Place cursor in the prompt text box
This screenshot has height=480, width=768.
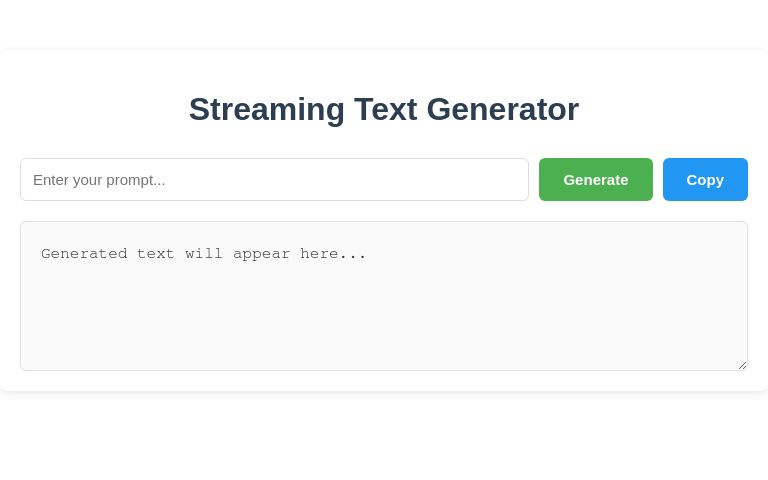(x=274, y=180)
